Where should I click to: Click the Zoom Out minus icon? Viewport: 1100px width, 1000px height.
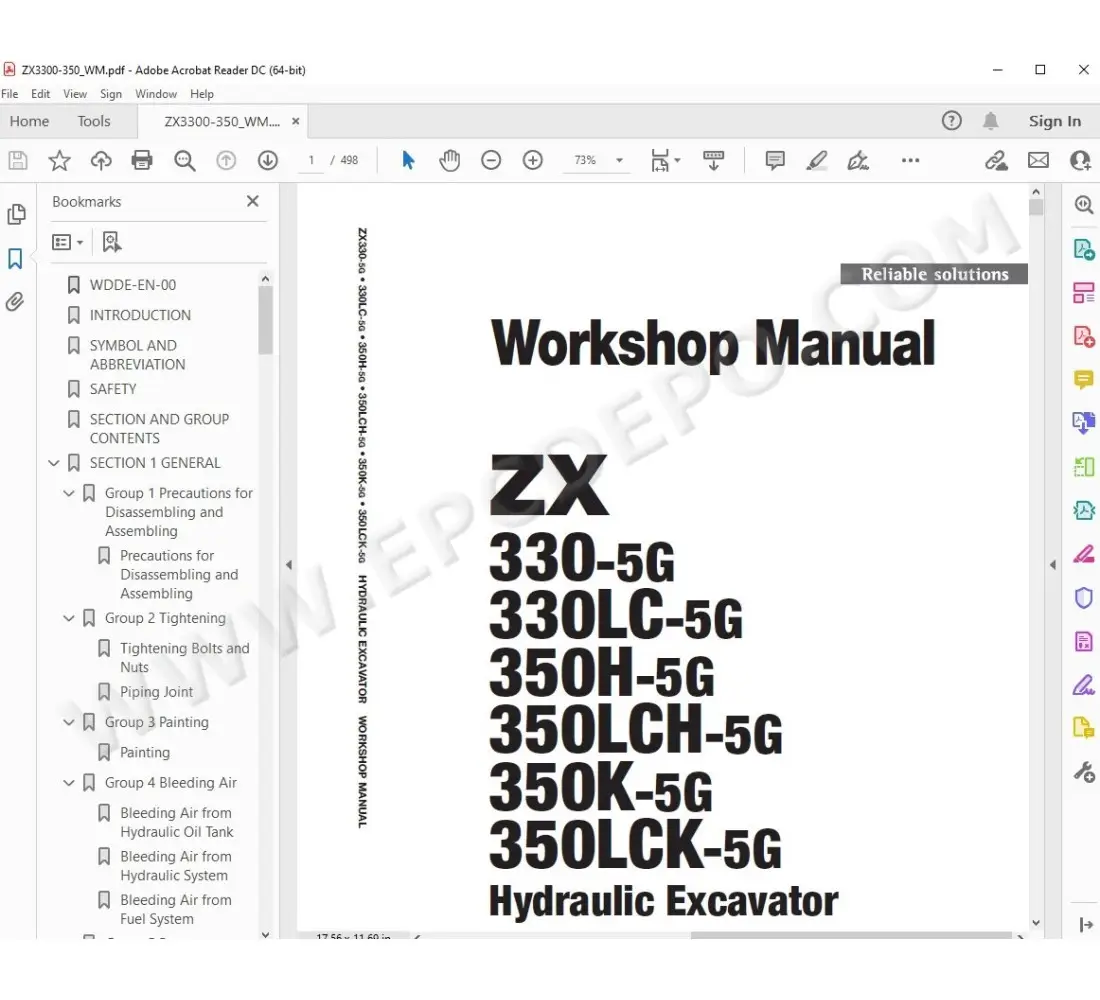pyautogui.click(x=491, y=160)
